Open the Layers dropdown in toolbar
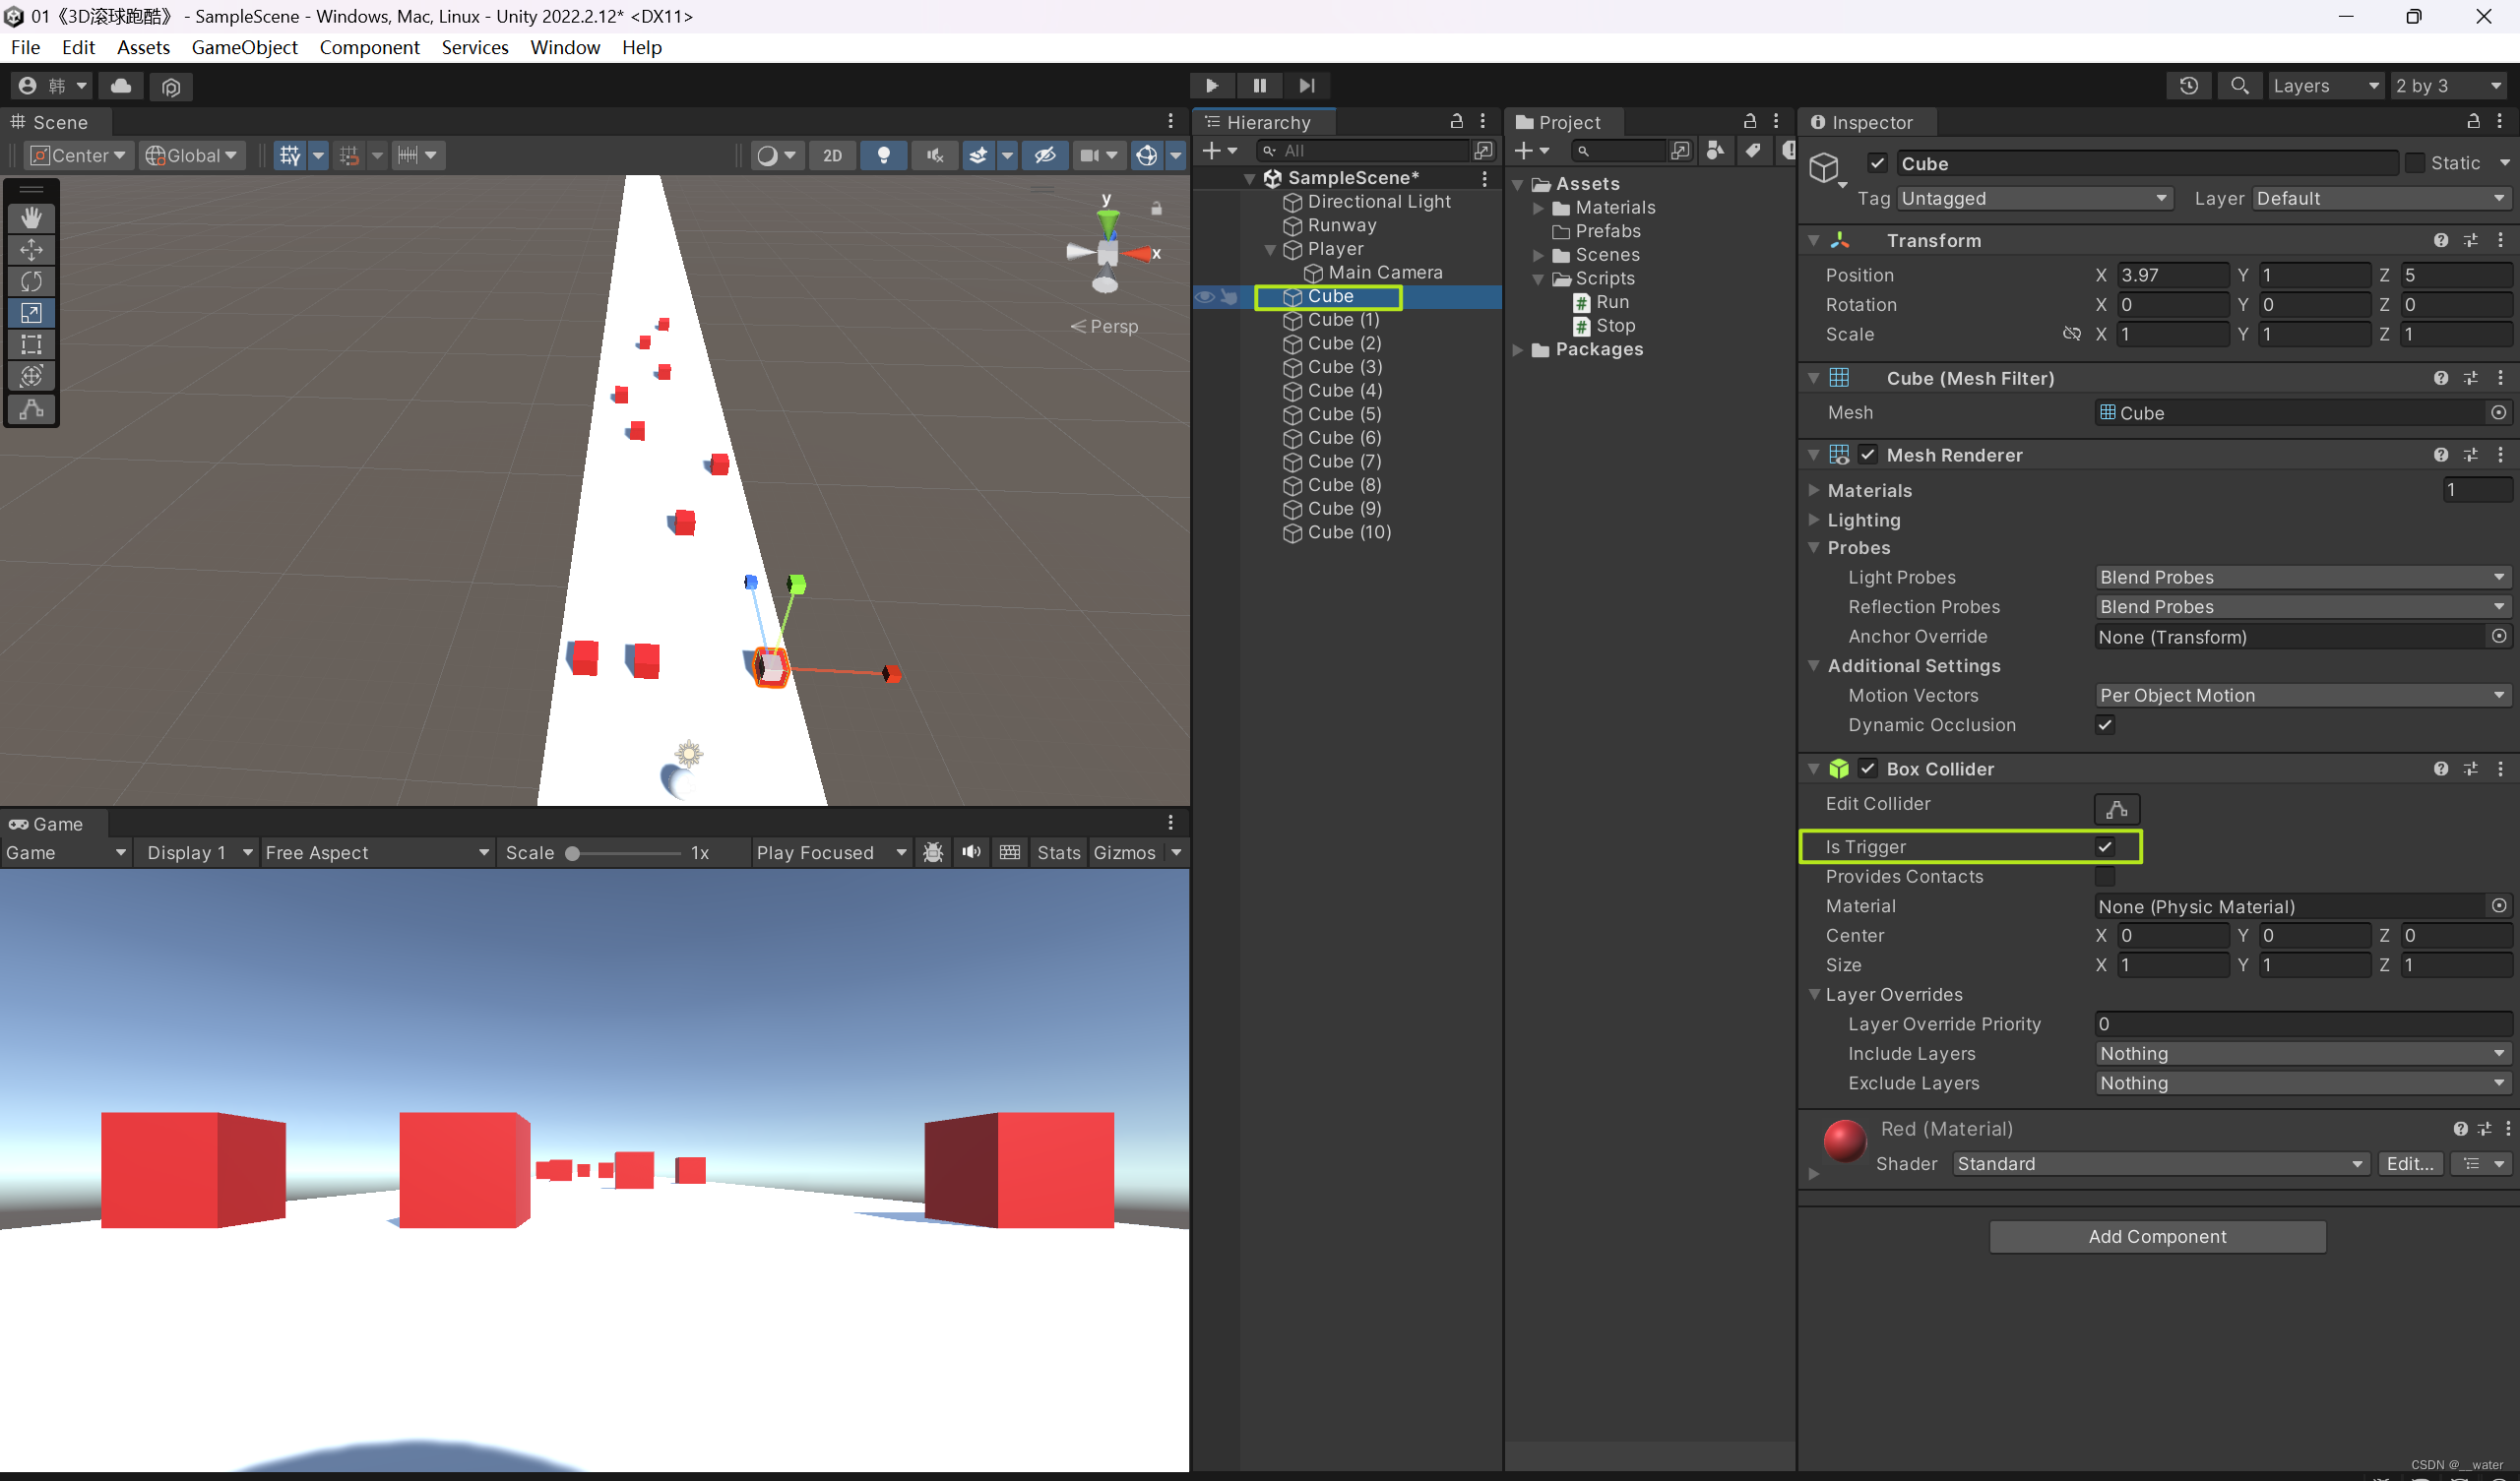Image resolution: width=2520 pixels, height=1481 pixels. [x=2324, y=86]
